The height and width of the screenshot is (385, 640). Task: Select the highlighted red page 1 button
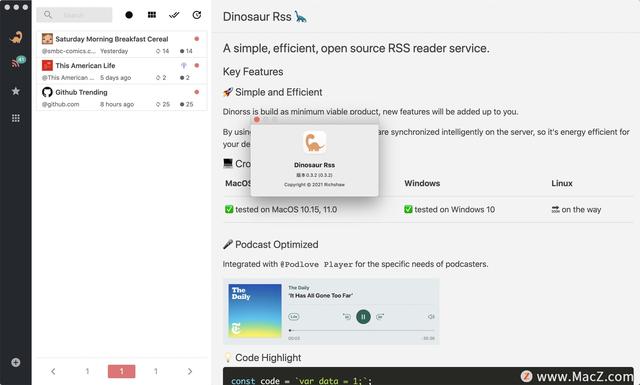click(121, 371)
